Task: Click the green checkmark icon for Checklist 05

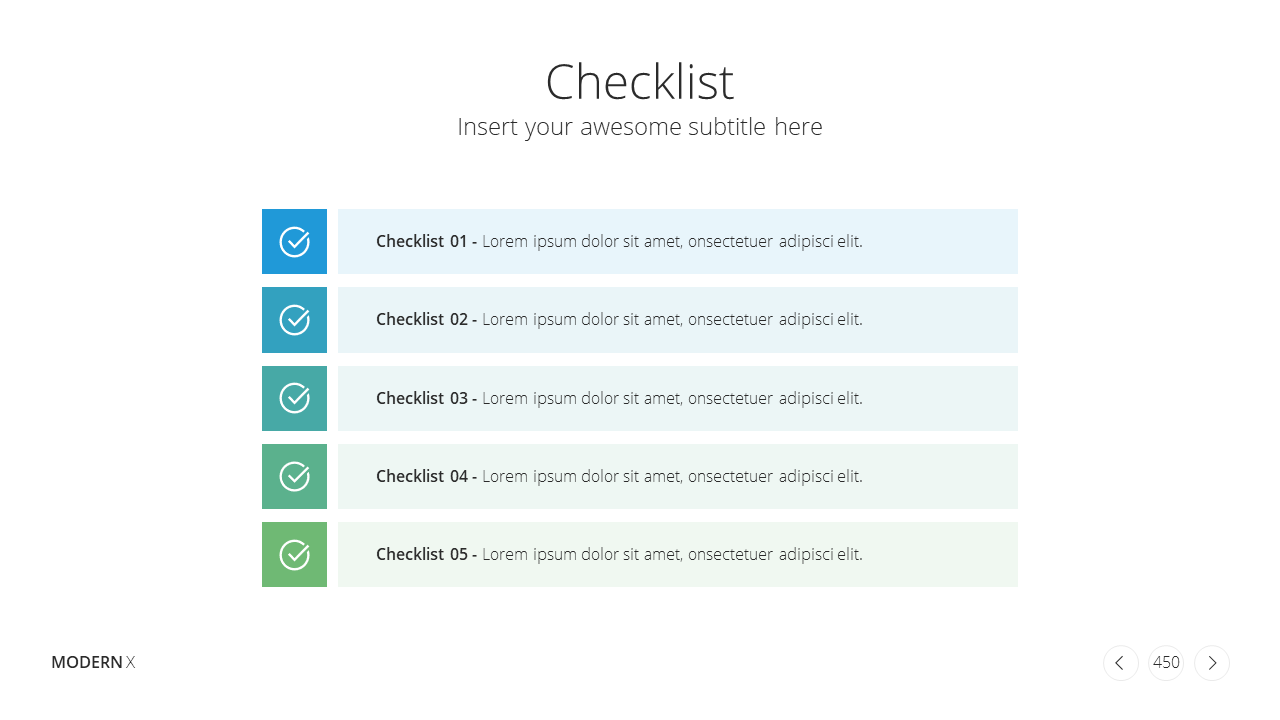Action: [294, 554]
